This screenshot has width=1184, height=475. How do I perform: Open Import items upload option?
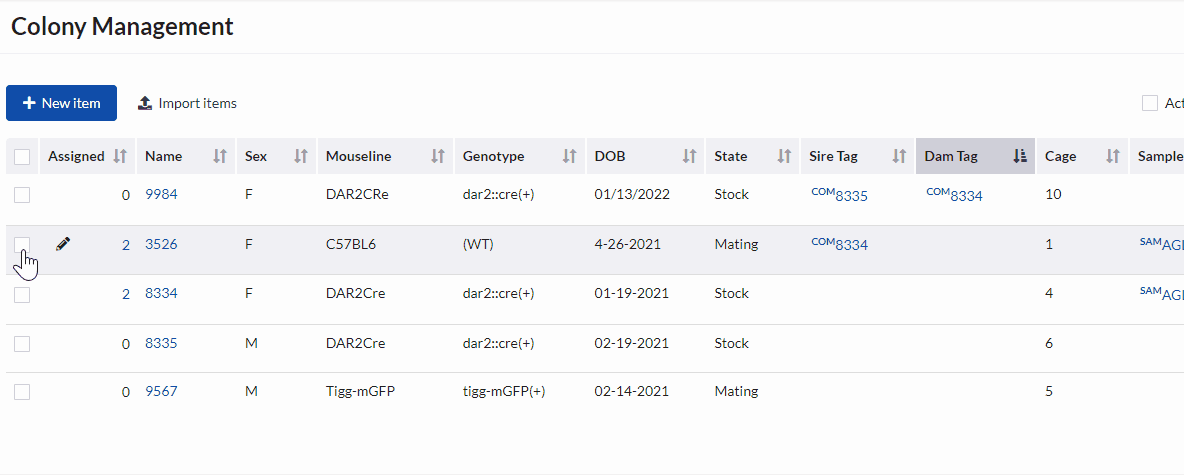[187, 103]
